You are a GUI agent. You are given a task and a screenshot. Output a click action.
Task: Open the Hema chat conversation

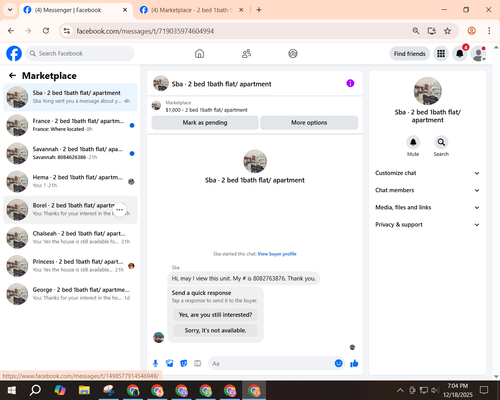pos(70,182)
